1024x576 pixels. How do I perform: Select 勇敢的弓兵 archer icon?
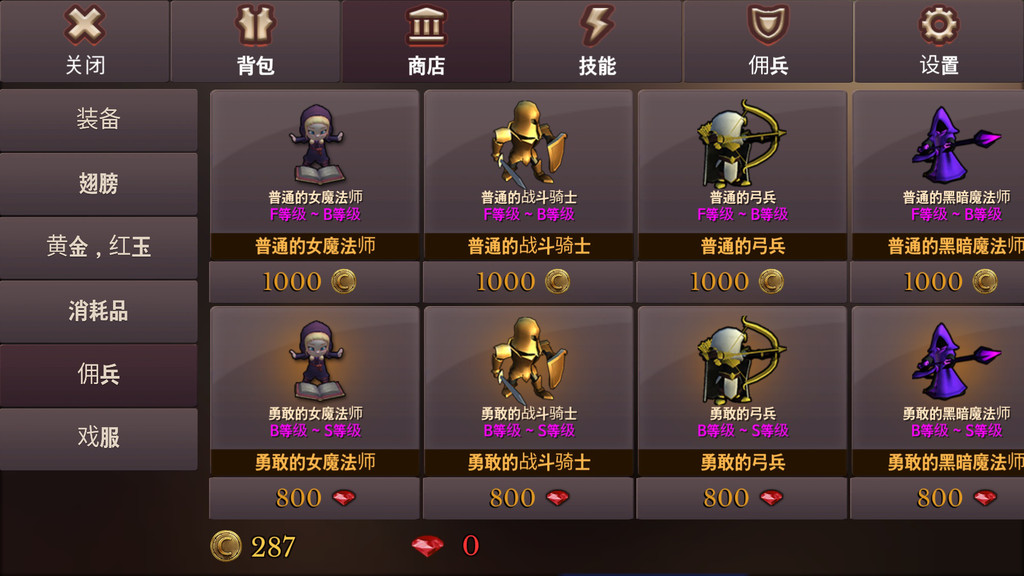pos(742,360)
